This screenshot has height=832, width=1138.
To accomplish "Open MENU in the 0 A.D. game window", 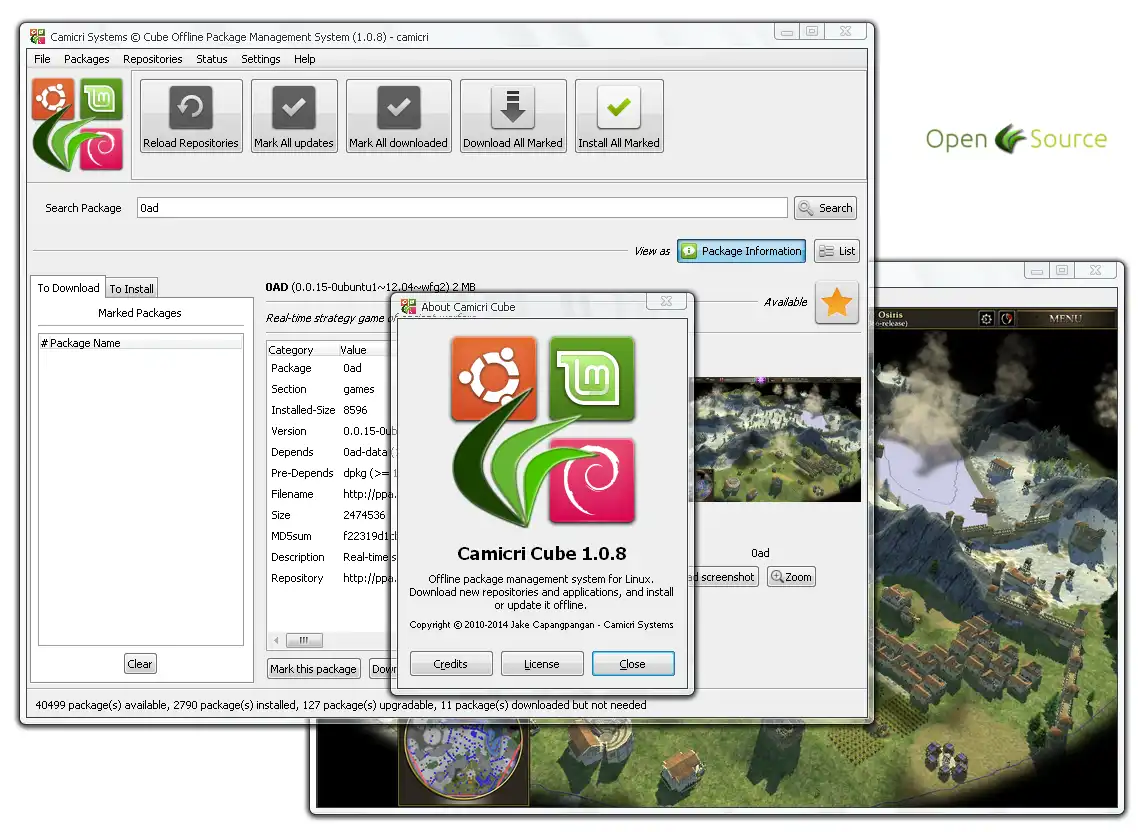I will 1065,319.
